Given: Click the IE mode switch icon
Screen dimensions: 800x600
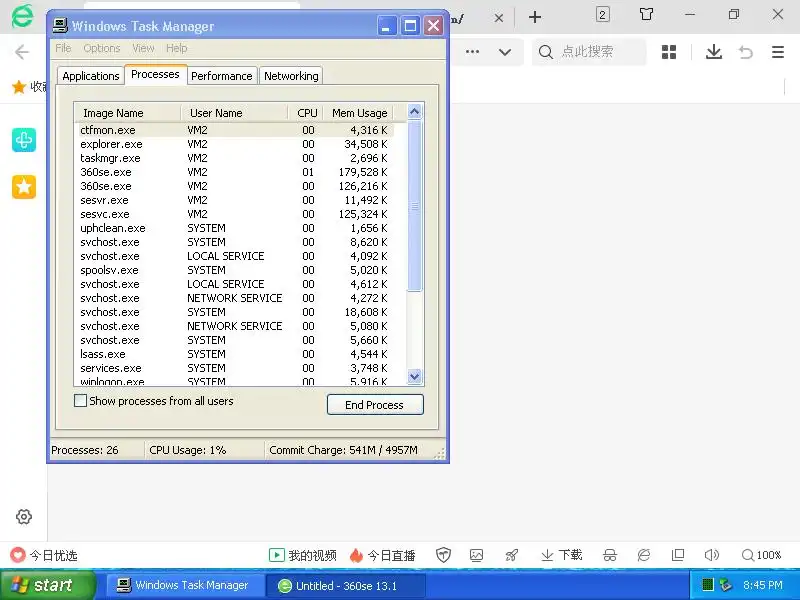Looking at the screenshot, I should coord(644,555).
